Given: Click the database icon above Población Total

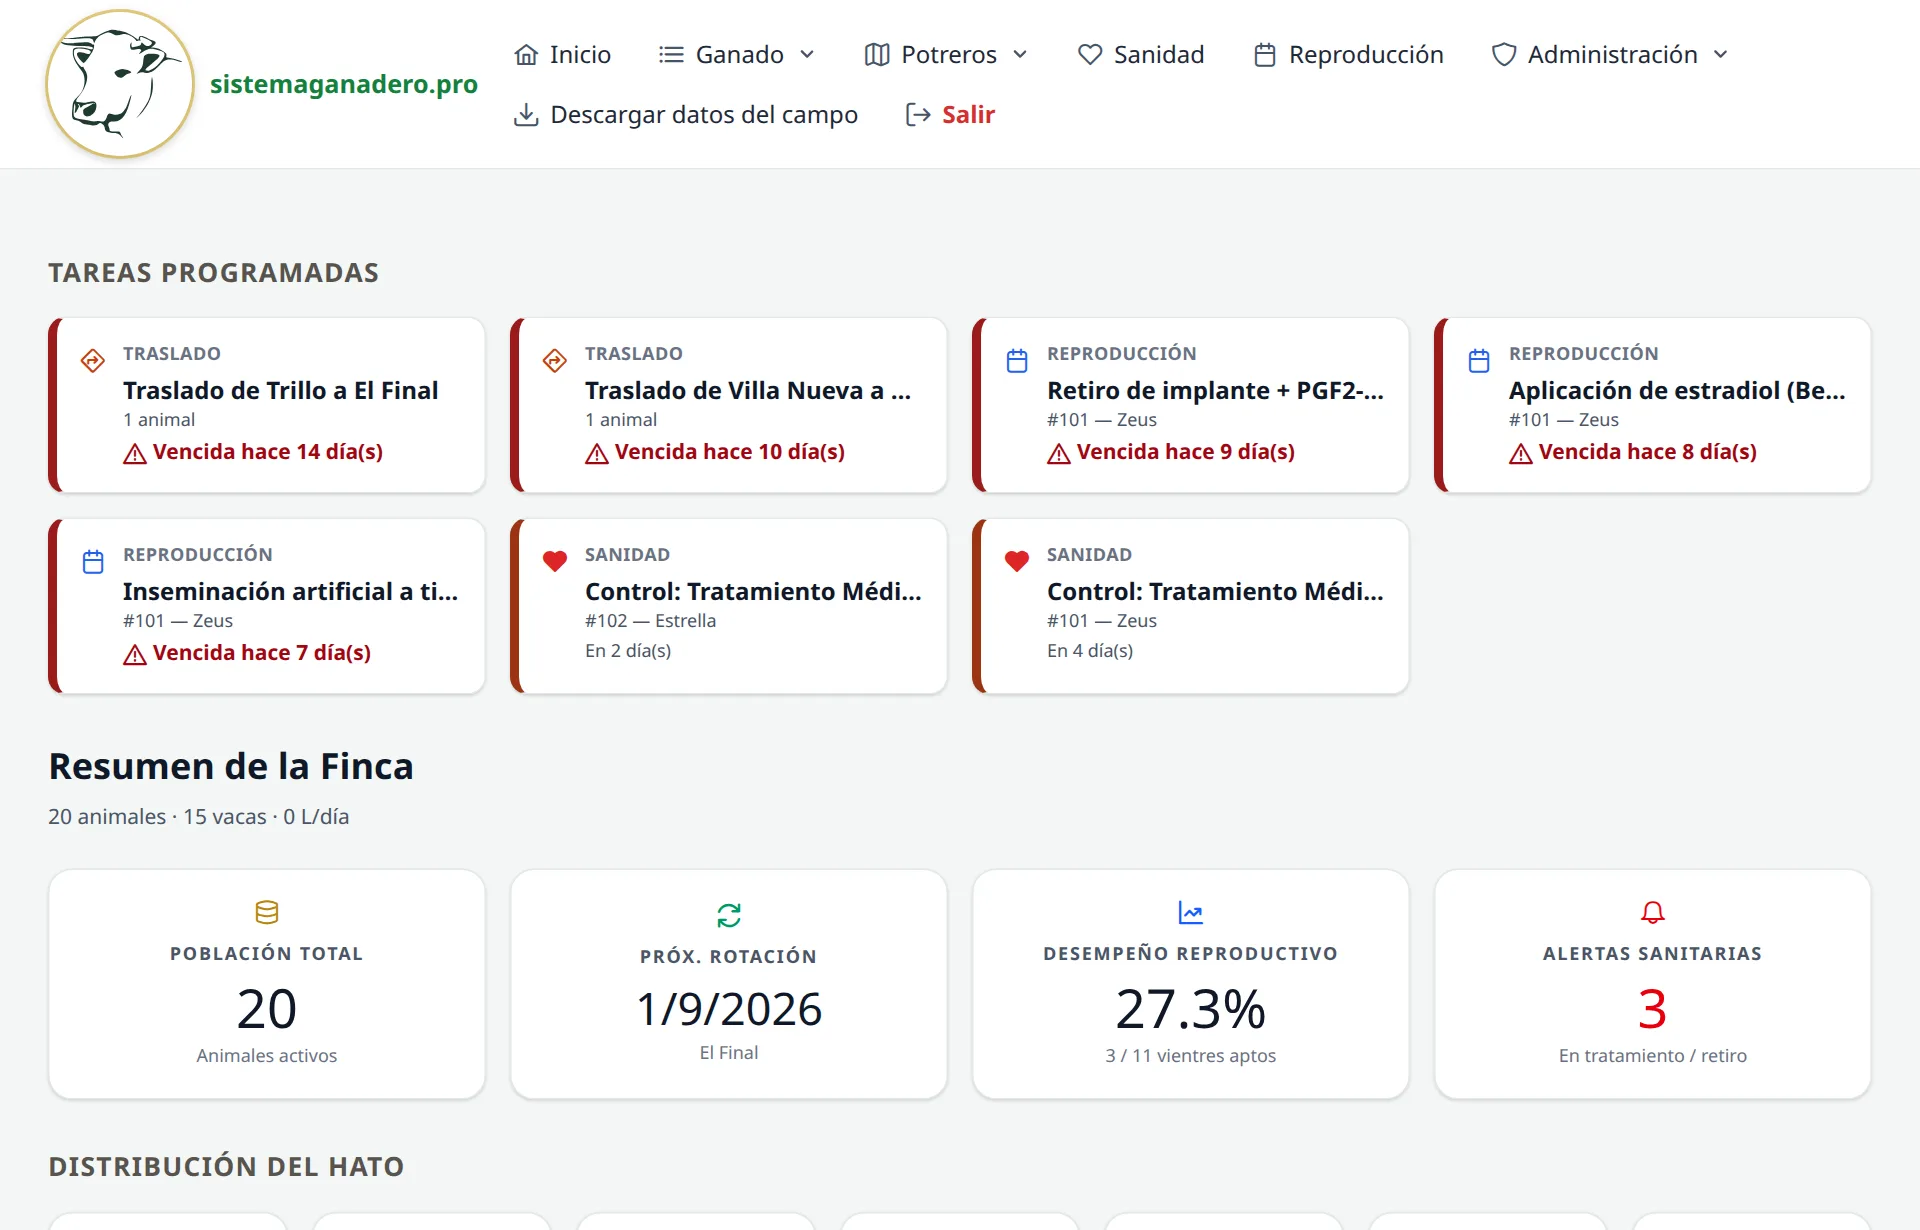Looking at the screenshot, I should 267,912.
